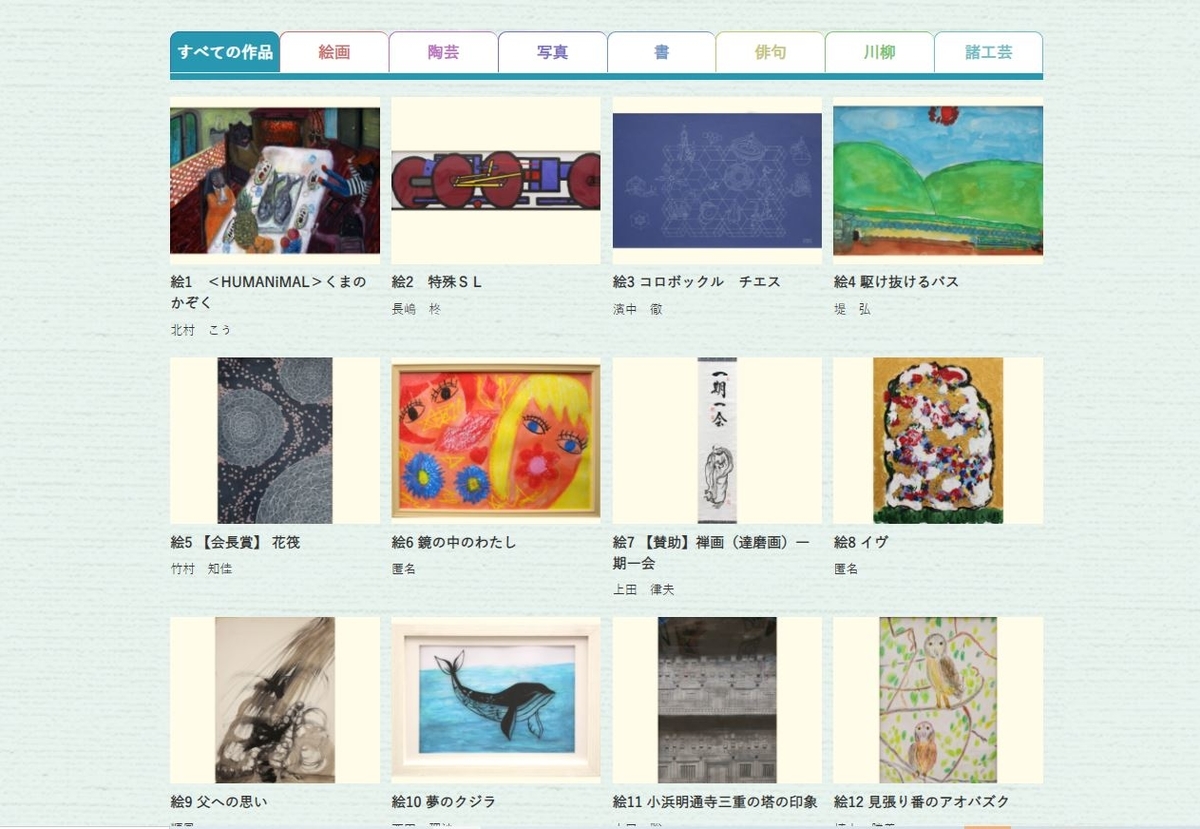Click the 絵12 見張り番のアオバズク title link
The width and height of the screenshot is (1200, 829).
pos(922,802)
